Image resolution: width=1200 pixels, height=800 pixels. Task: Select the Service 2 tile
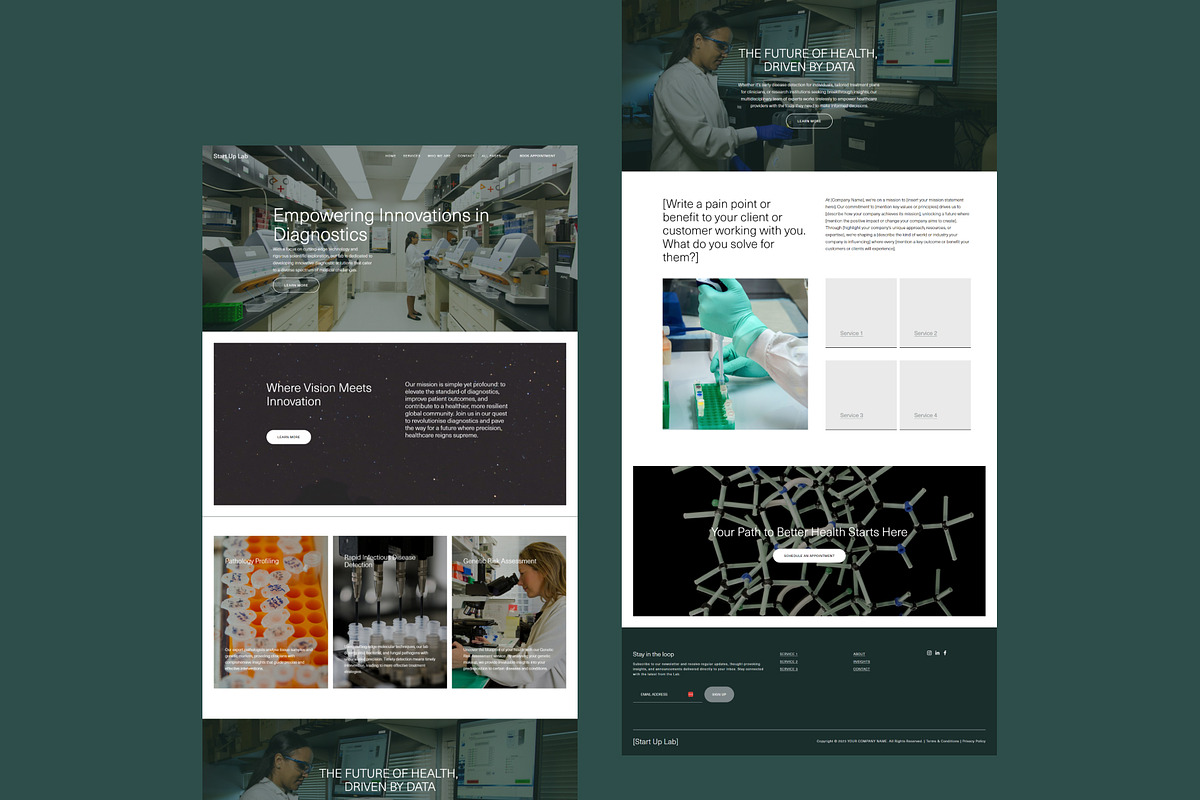[x=935, y=313]
